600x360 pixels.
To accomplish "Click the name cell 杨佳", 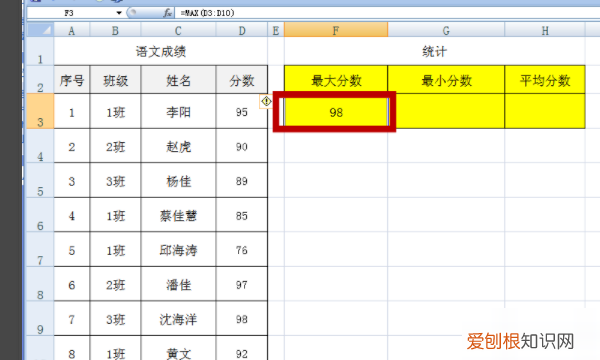I will 178,180.
